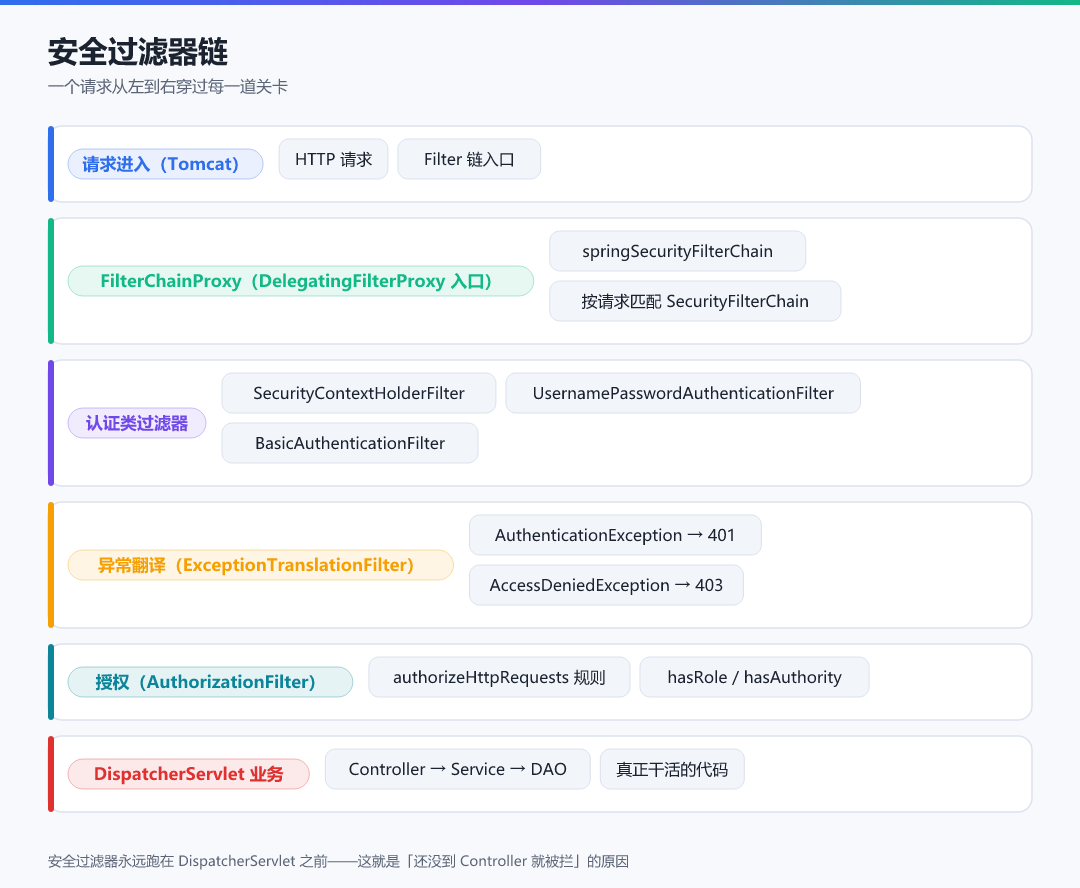Click the DispatcherServlet 业务 red label
This screenshot has width=1080, height=888.
pyautogui.click(x=189, y=774)
